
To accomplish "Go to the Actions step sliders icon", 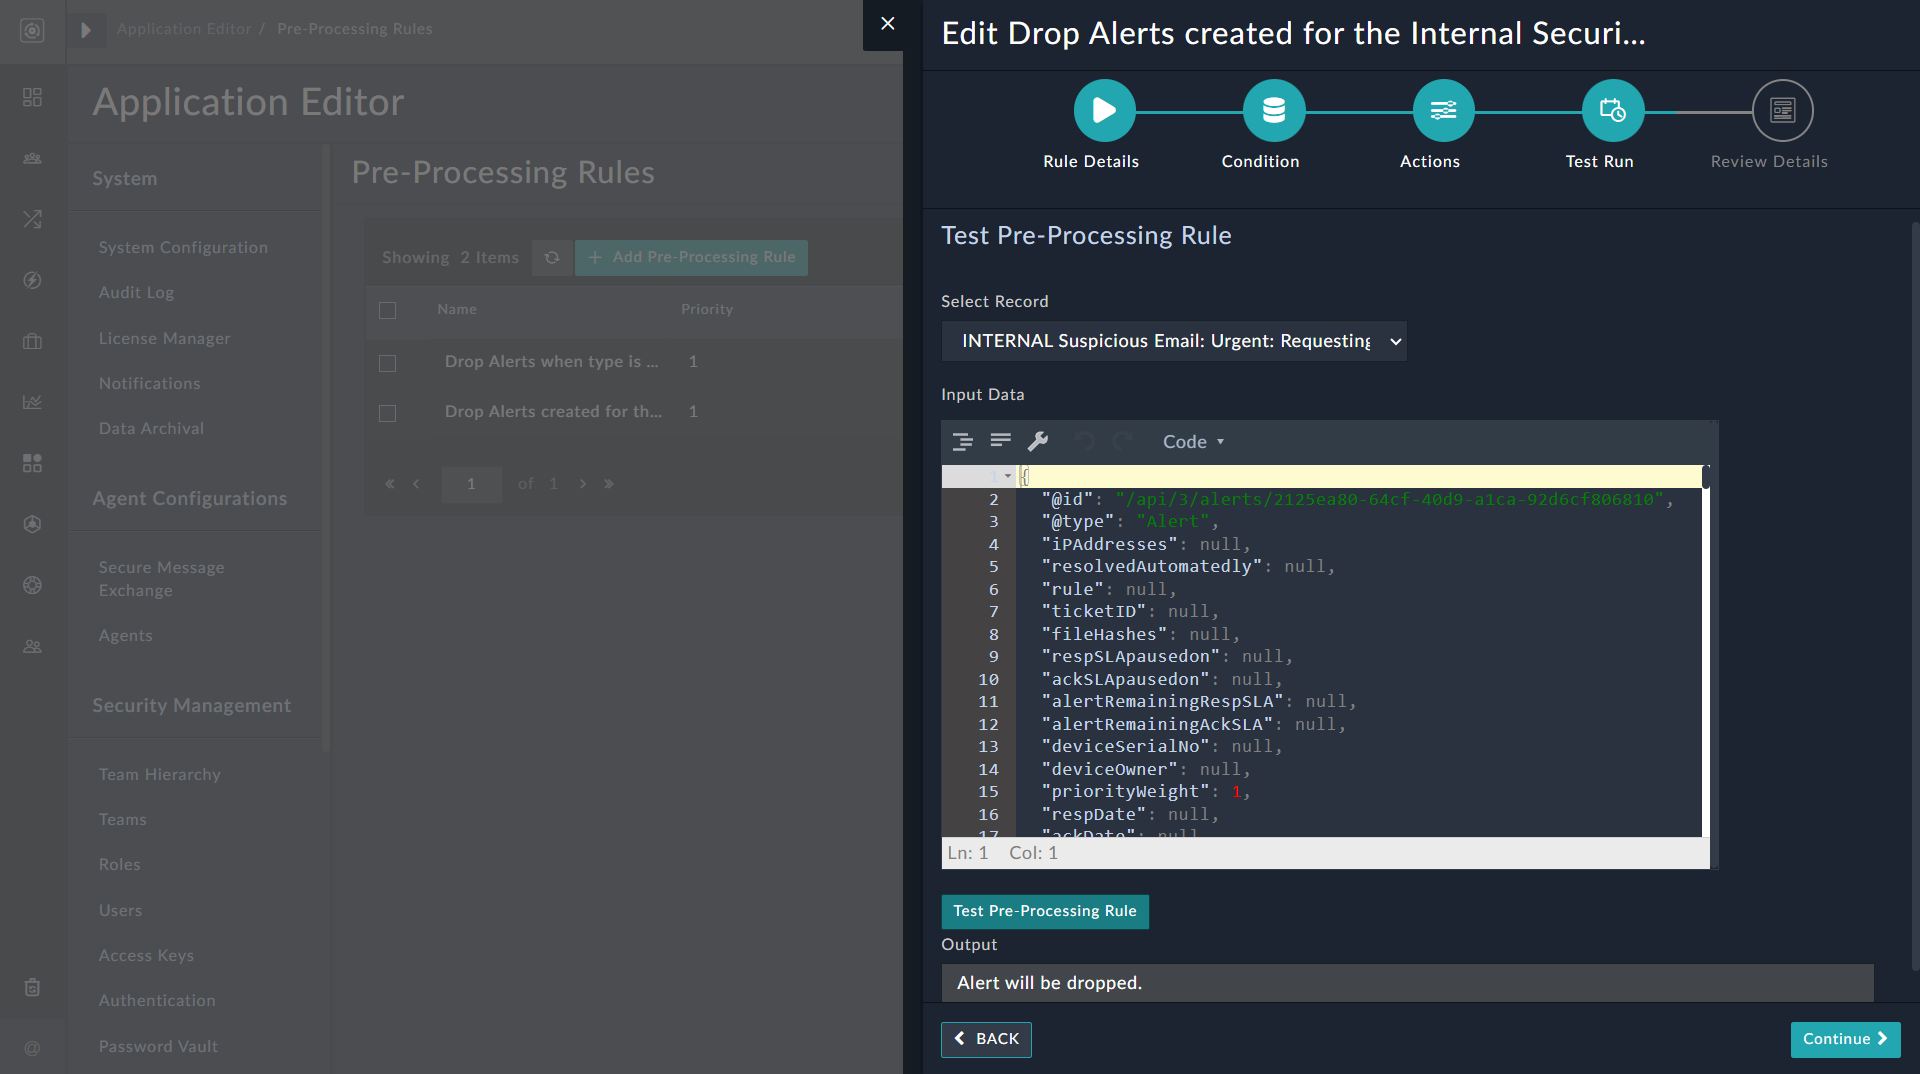I will click(x=1442, y=110).
